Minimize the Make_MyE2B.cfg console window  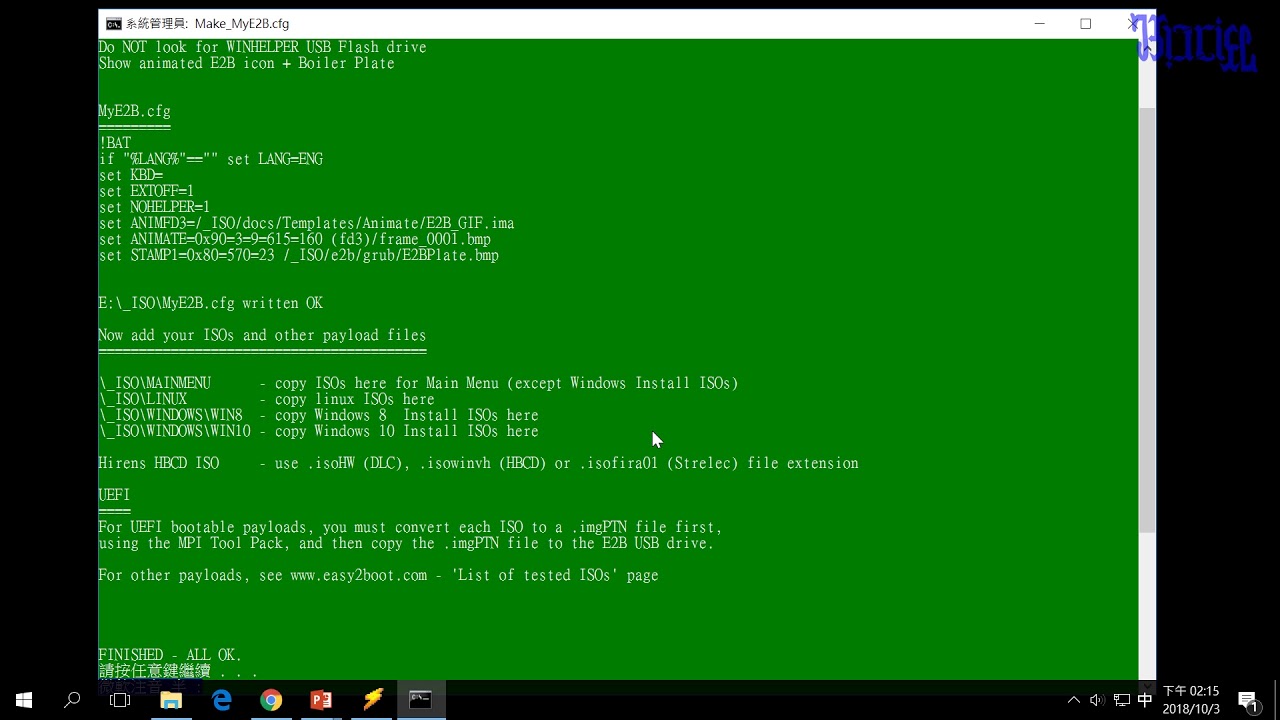point(1040,24)
